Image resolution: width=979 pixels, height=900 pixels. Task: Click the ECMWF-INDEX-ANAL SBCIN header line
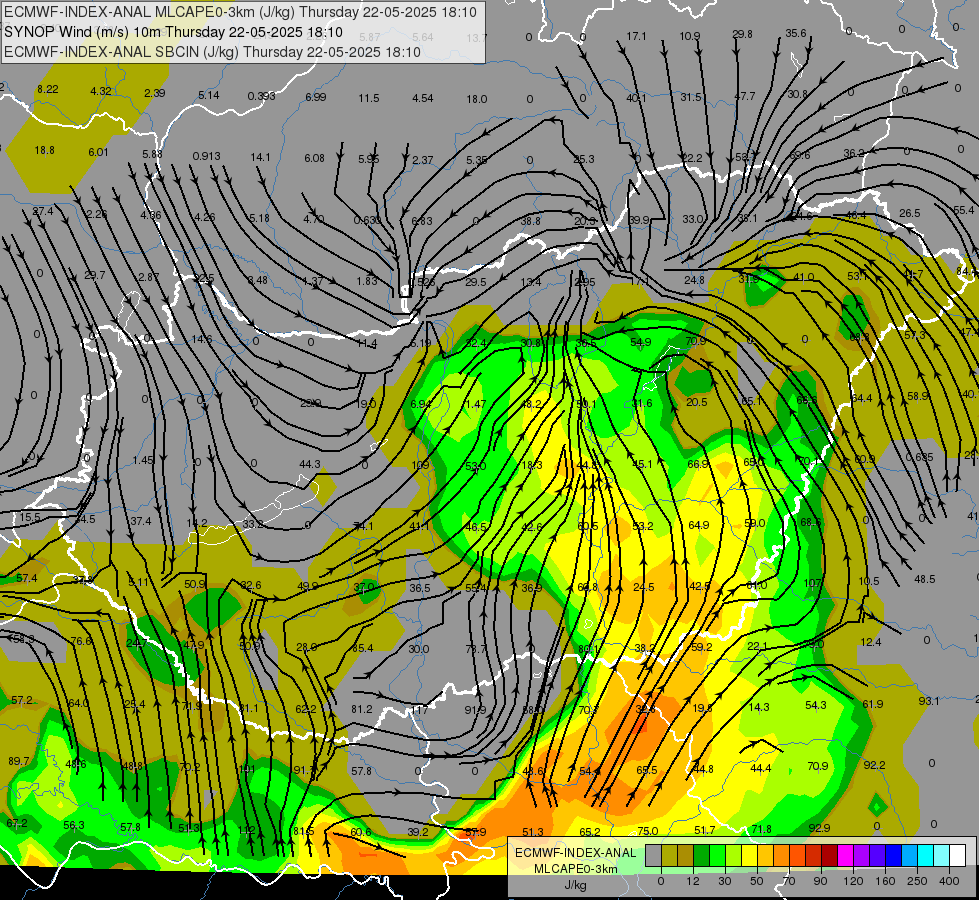[x=212, y=52]
